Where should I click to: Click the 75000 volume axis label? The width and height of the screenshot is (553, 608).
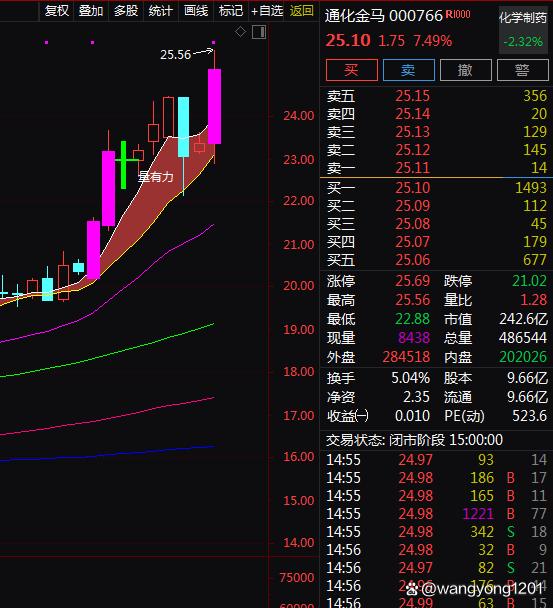297,577
